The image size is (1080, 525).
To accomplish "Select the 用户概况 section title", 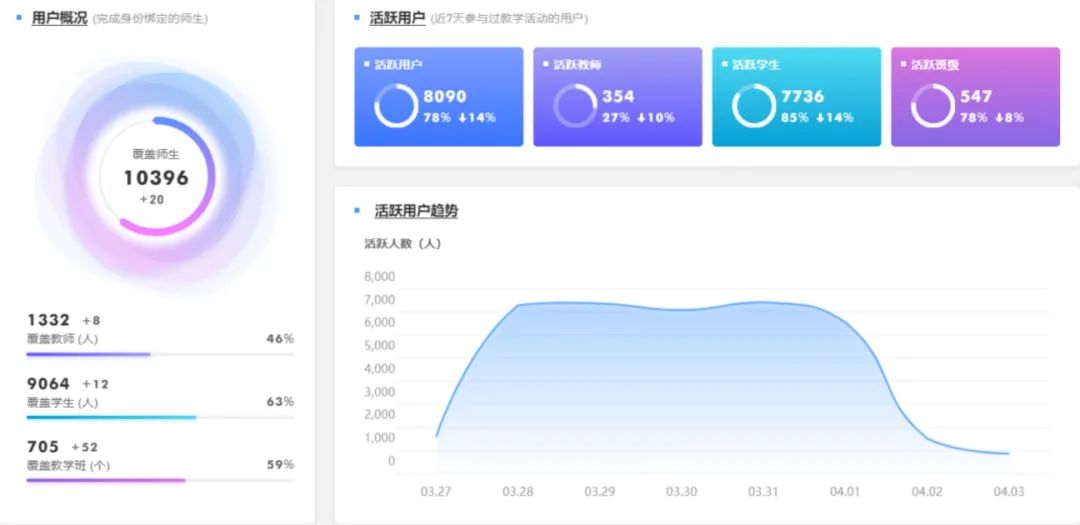I will [x=59, y=18].
